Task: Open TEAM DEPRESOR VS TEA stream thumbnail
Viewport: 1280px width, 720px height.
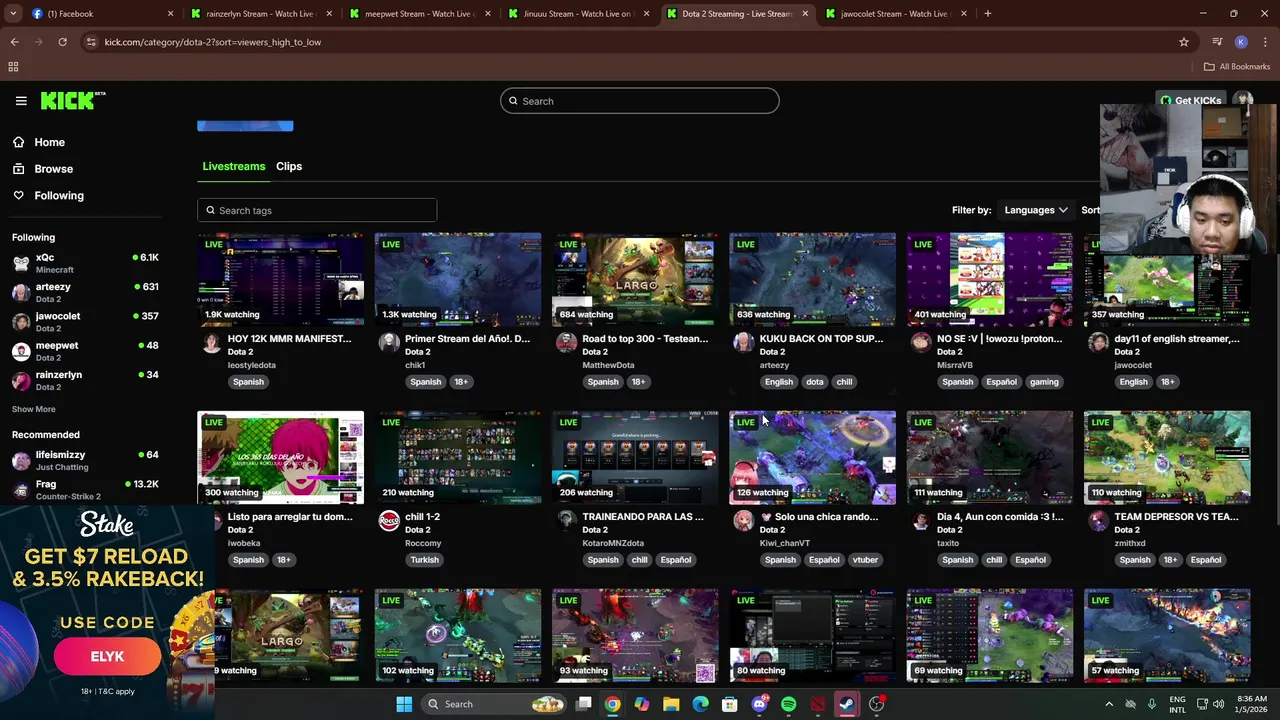Action: 1167,457
